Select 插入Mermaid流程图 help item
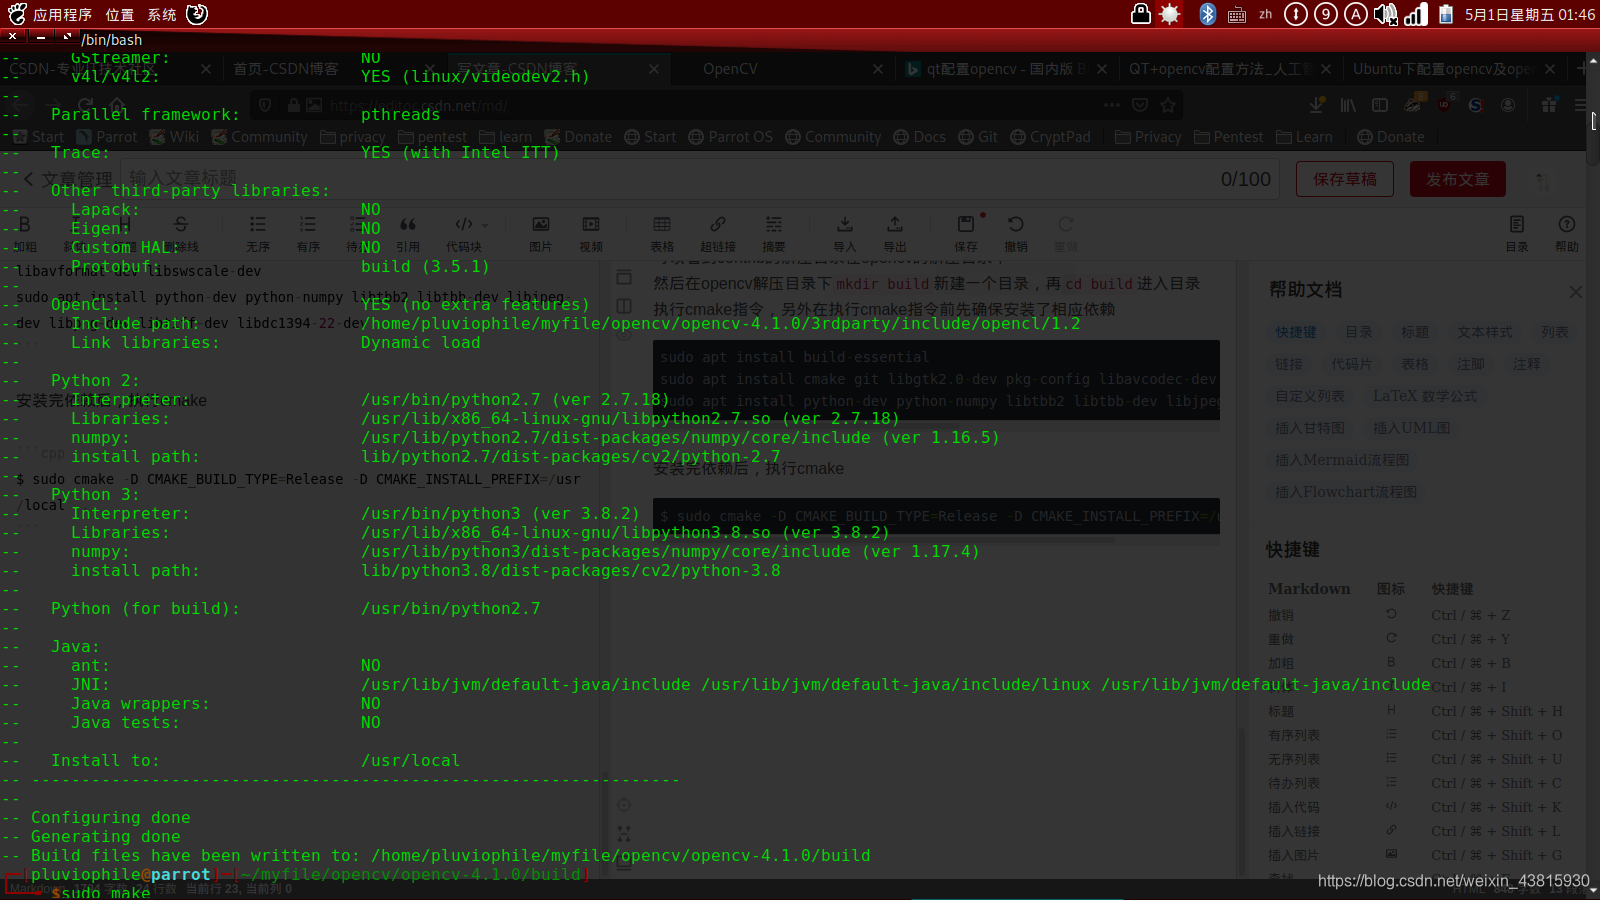The image size is (1600, 900). (1342, 460)
